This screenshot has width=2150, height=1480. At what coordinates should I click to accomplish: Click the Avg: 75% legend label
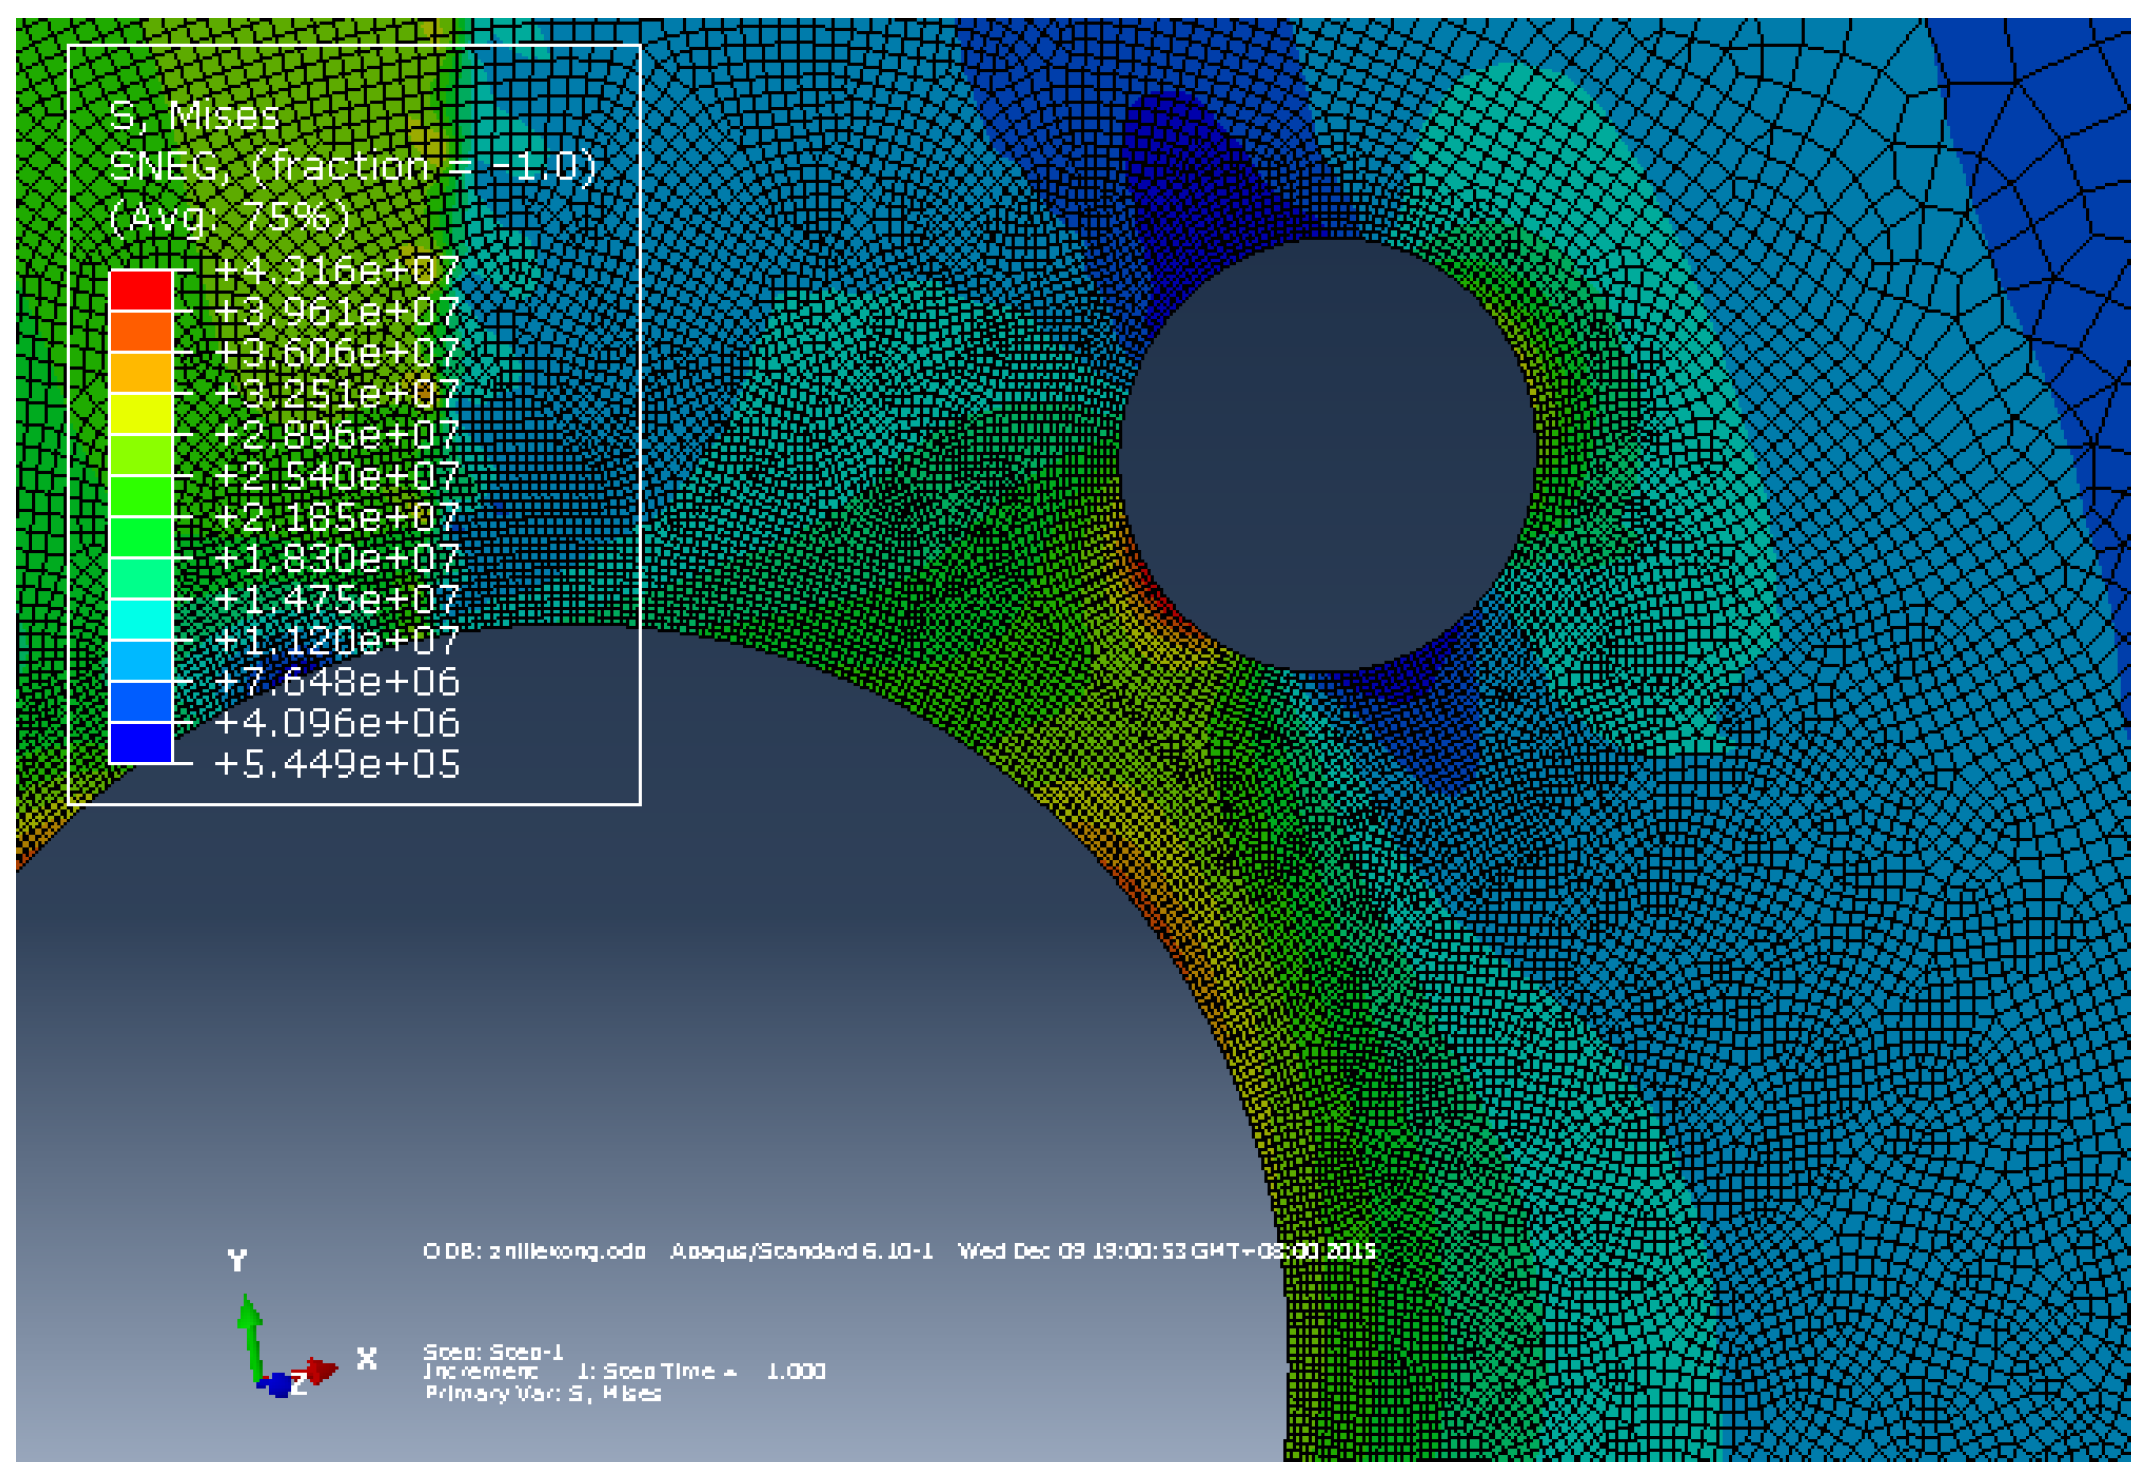click(x=230, y=217)
